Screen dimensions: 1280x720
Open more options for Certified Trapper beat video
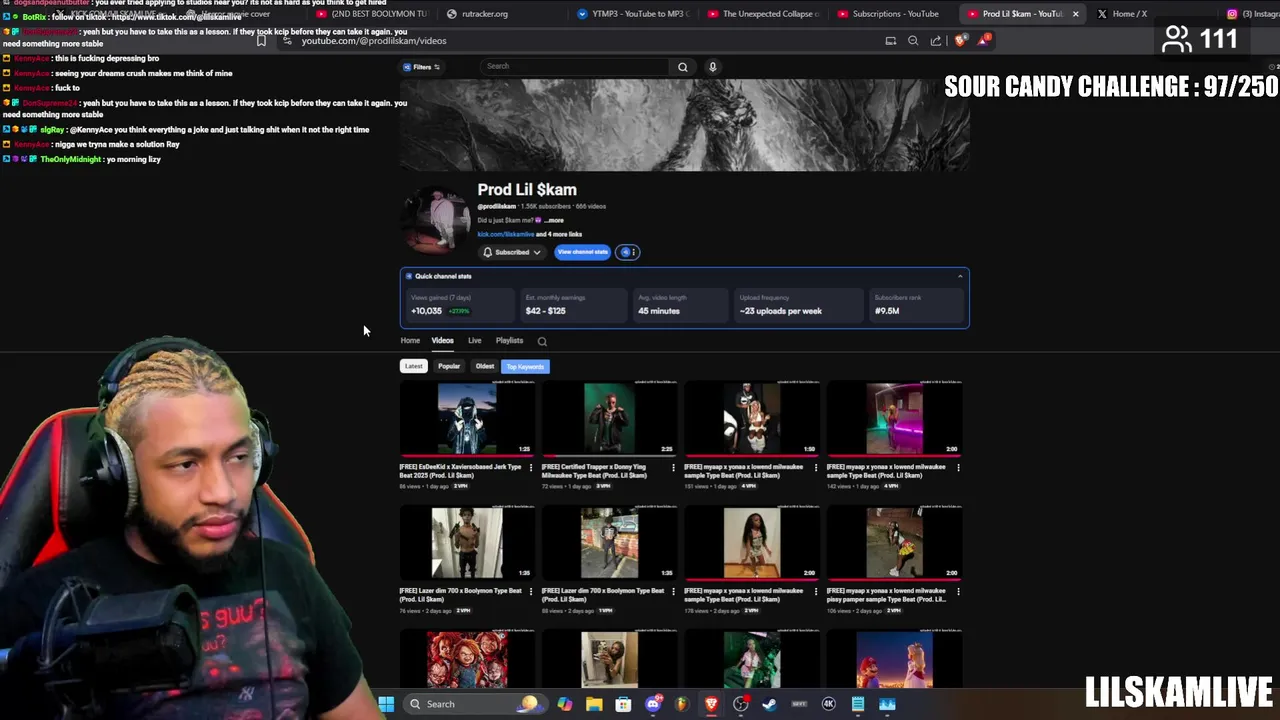[x=673, y=467]
